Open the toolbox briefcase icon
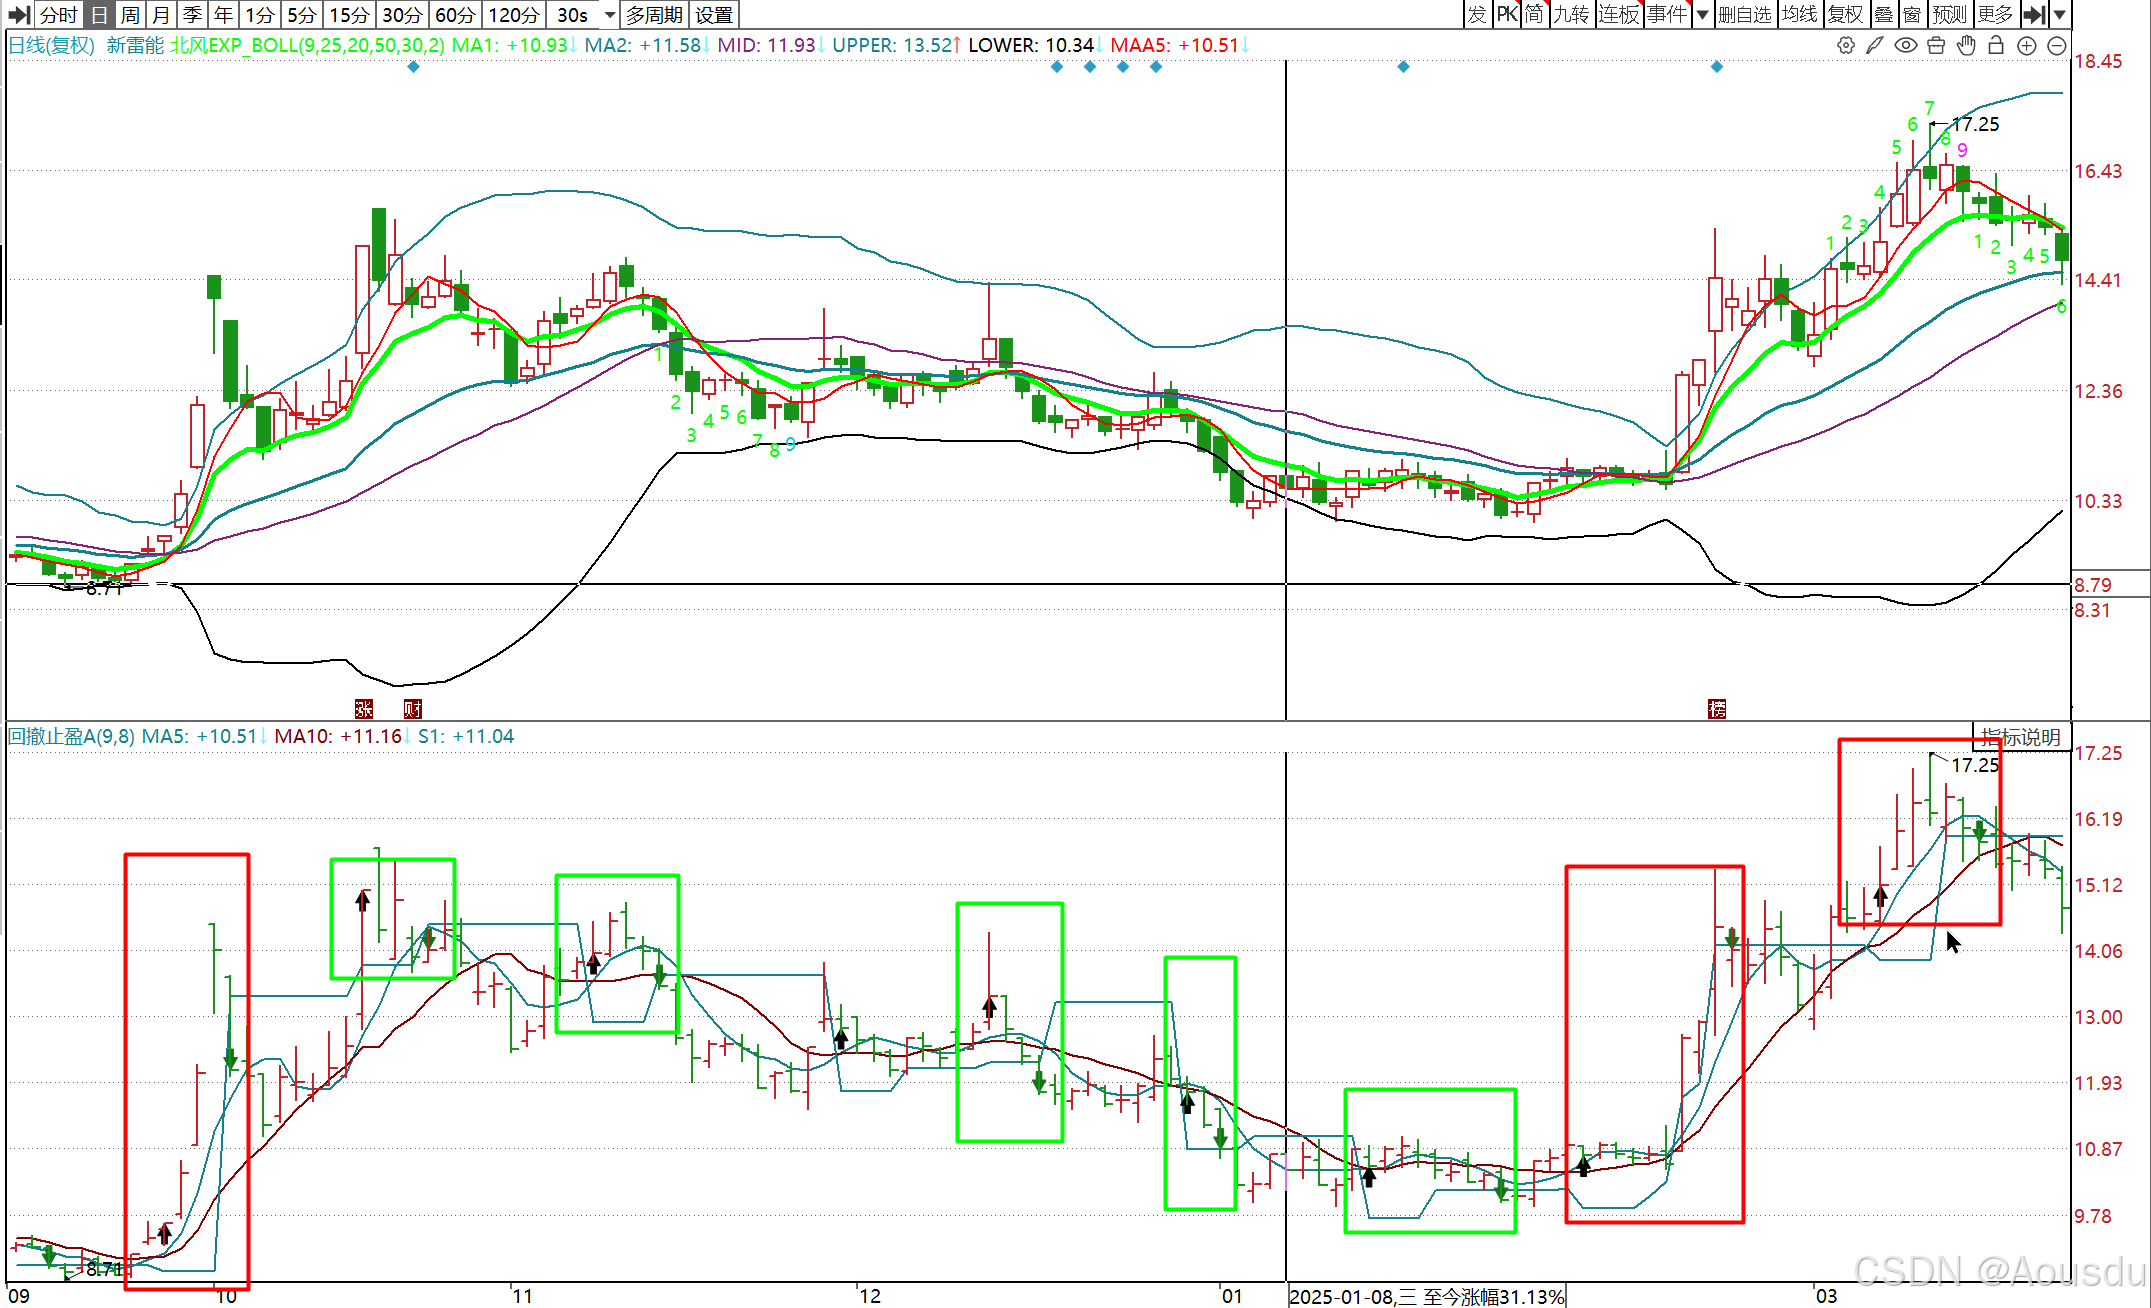Viewport: 2151px width, 1308px height. point(1936,45)
